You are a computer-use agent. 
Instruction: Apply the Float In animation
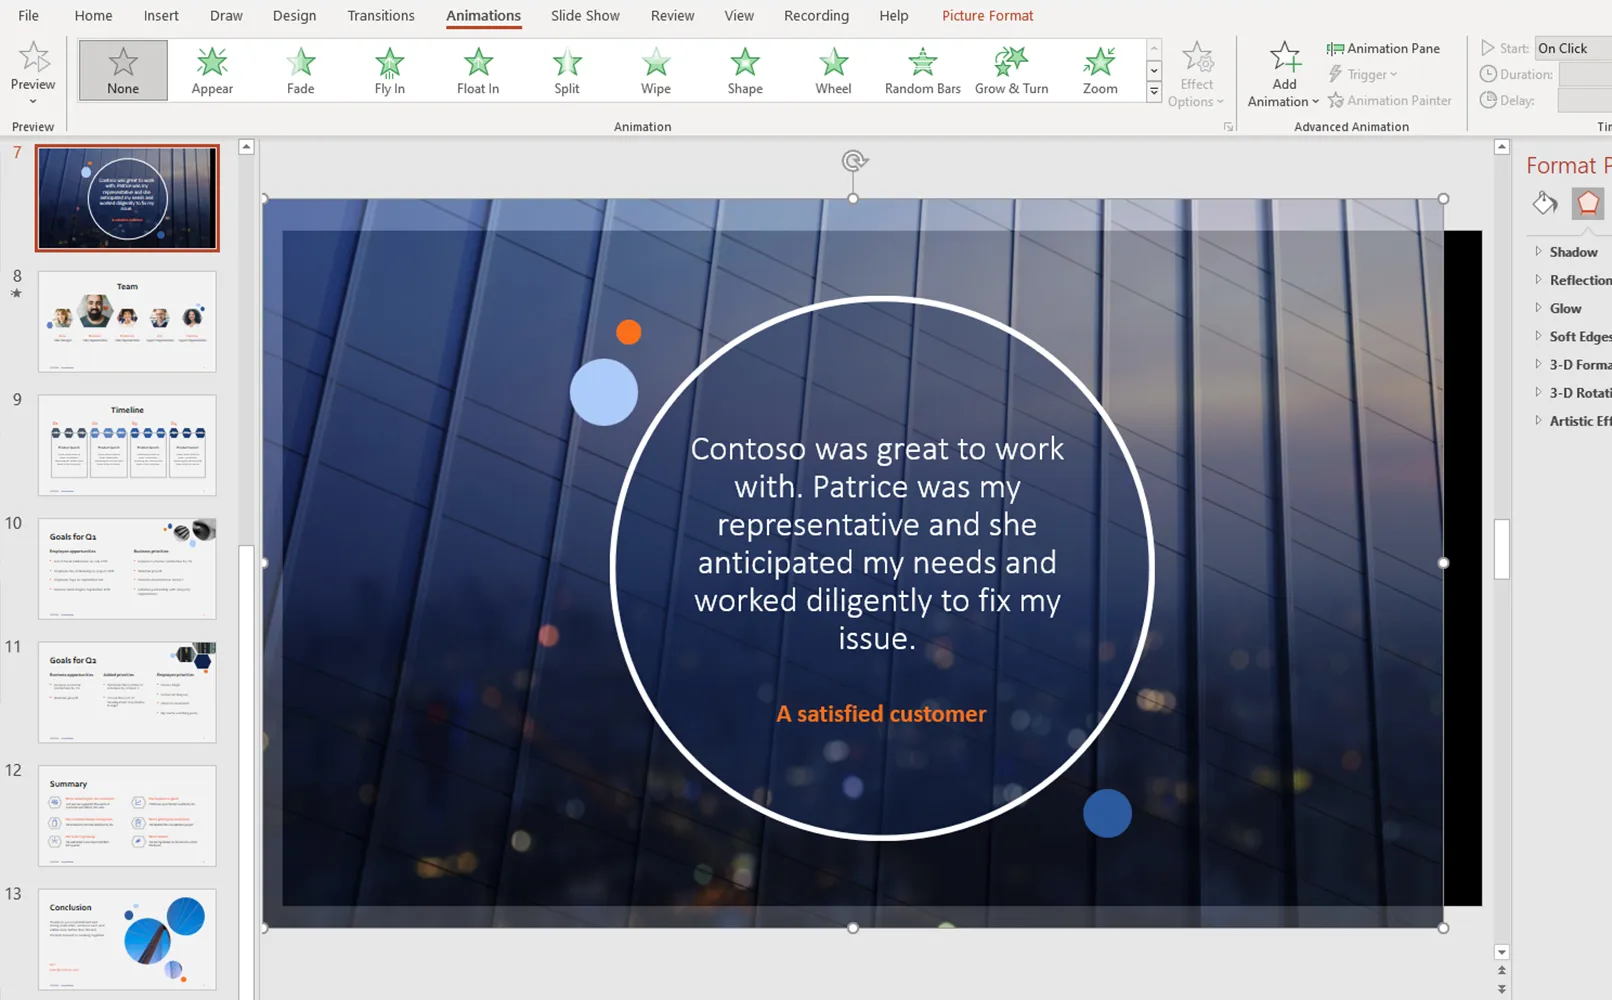(x=478, y=70)
